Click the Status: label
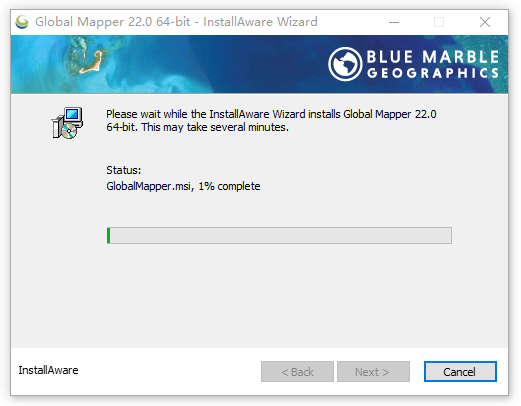This screenshot has width=521, height=406. pyautogui.click(x=124, y=170)
